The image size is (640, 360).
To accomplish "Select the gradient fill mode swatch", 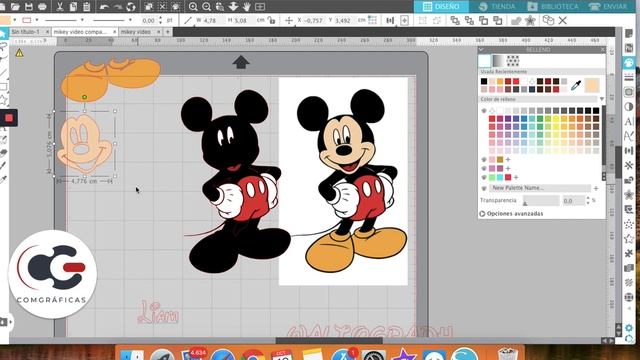I will (498, 61).
